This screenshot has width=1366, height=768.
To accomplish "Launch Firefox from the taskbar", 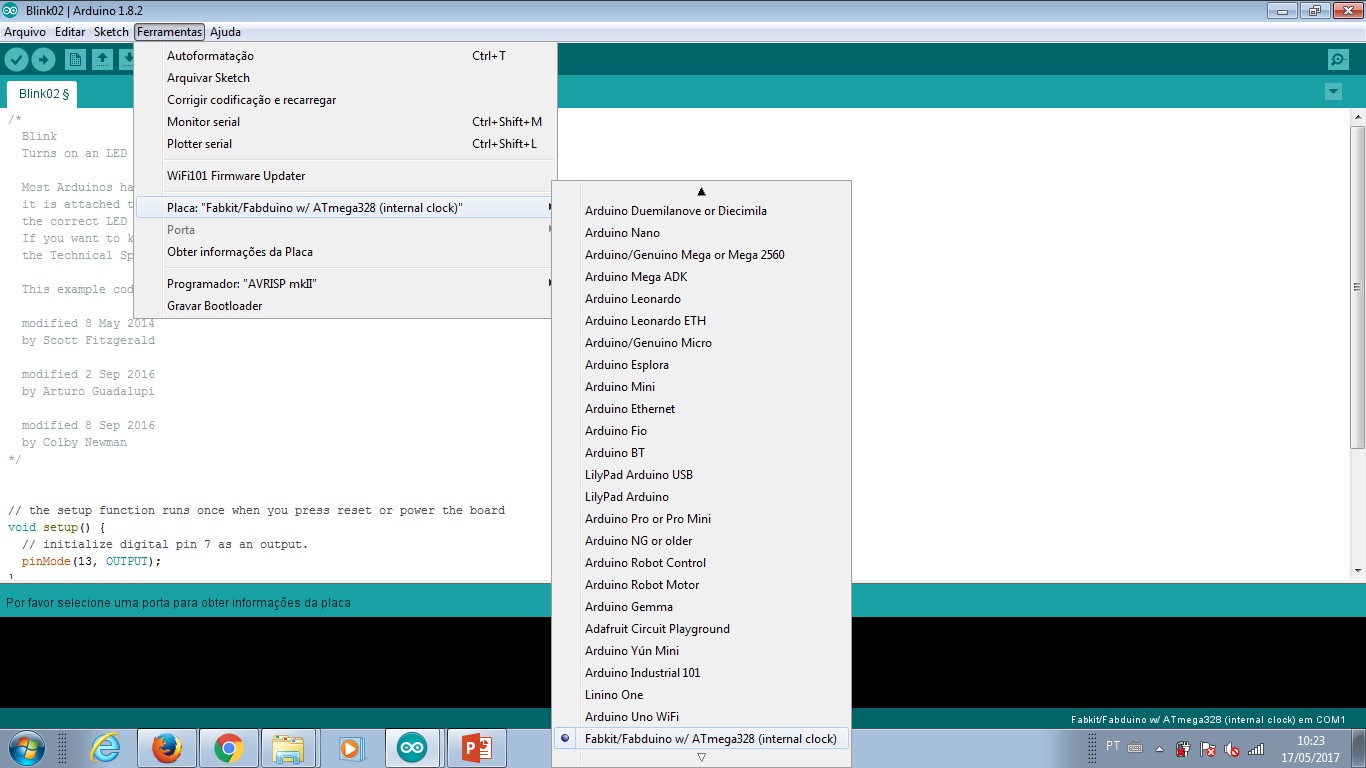I will (x=167, y=748).
